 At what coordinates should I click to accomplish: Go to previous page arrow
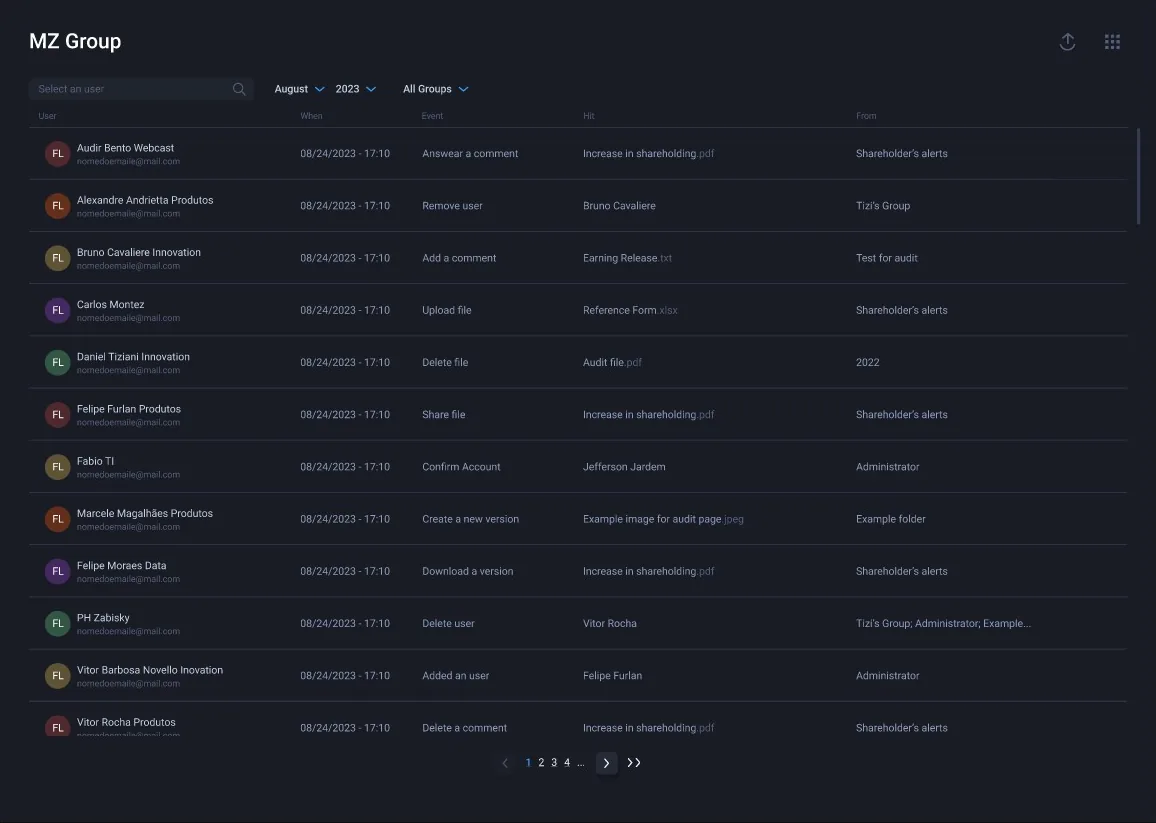pos(505,763)
